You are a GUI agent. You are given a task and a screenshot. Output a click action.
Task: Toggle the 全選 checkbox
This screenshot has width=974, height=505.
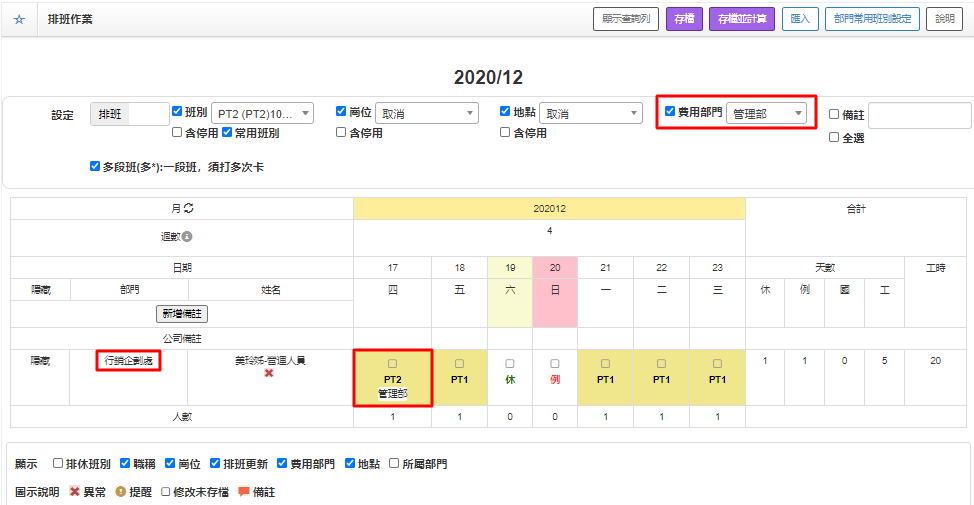[834, 137]
